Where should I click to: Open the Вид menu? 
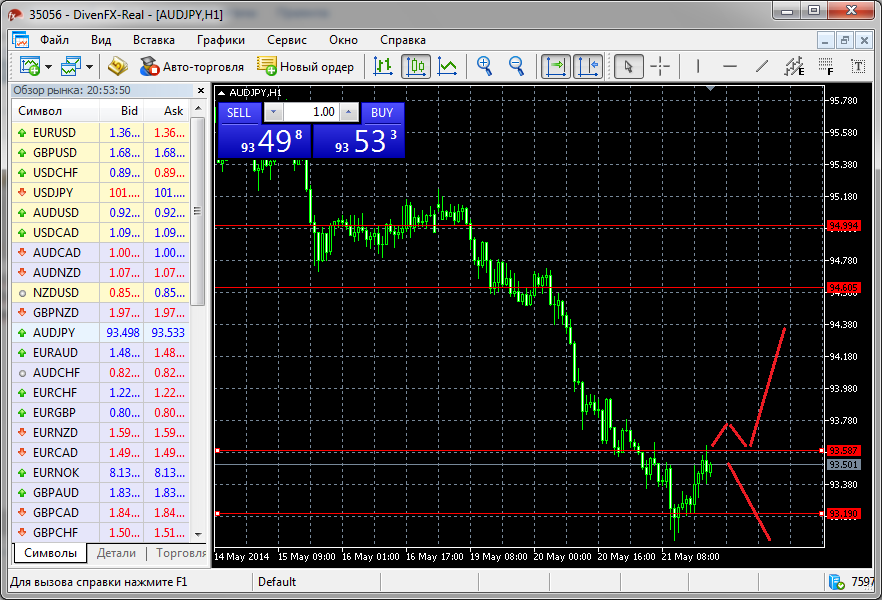coord(101,40)
